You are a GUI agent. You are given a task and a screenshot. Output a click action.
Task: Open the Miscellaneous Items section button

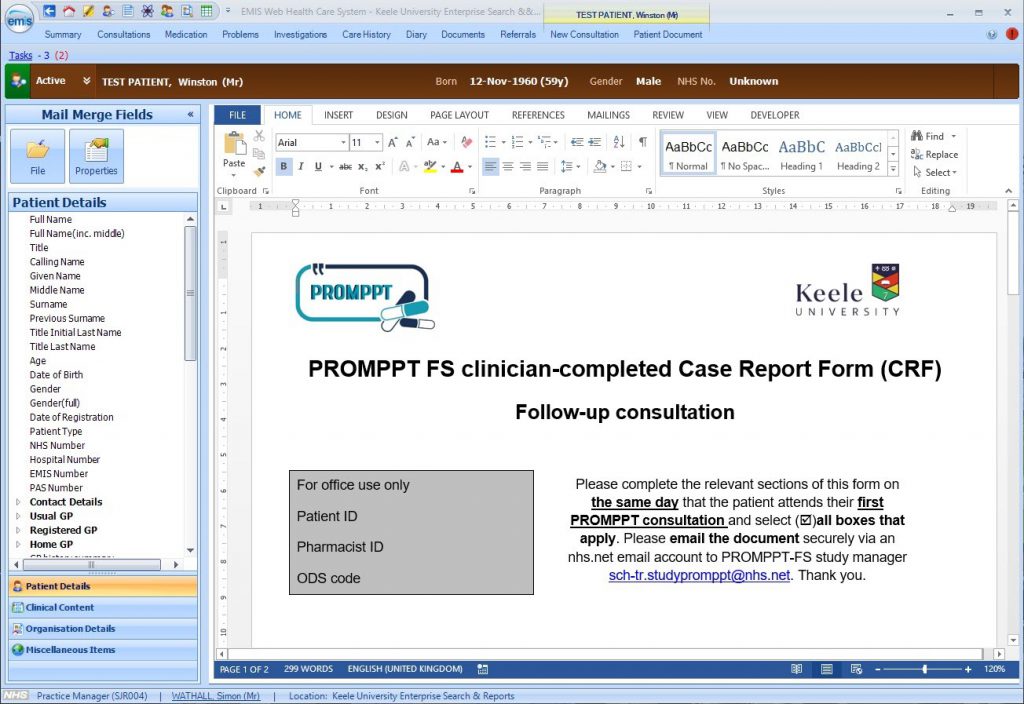pyautogui.click(x=103, y=650)
